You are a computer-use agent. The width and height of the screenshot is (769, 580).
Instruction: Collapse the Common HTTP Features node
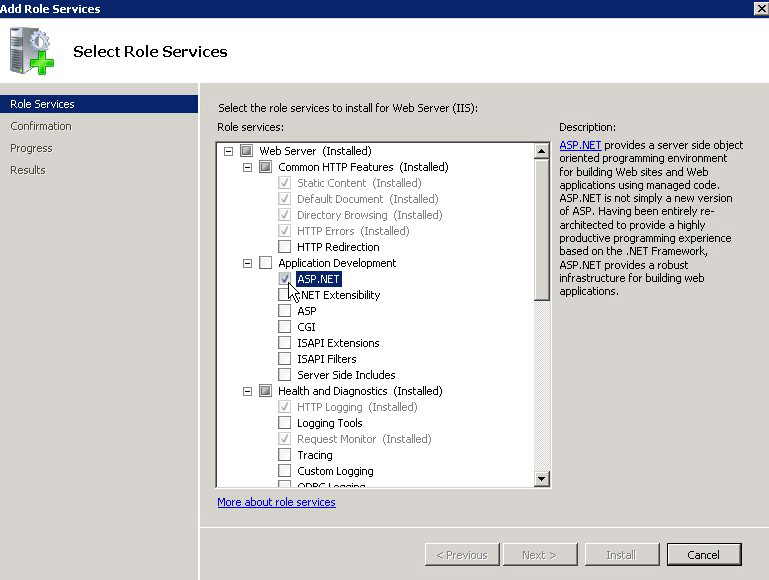pos(247,167)
